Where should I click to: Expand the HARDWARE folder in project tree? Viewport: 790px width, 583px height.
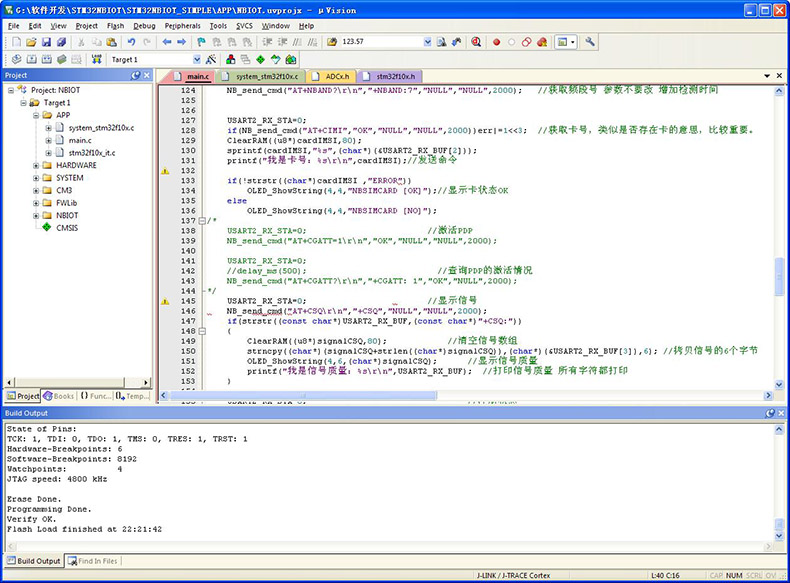35,165
